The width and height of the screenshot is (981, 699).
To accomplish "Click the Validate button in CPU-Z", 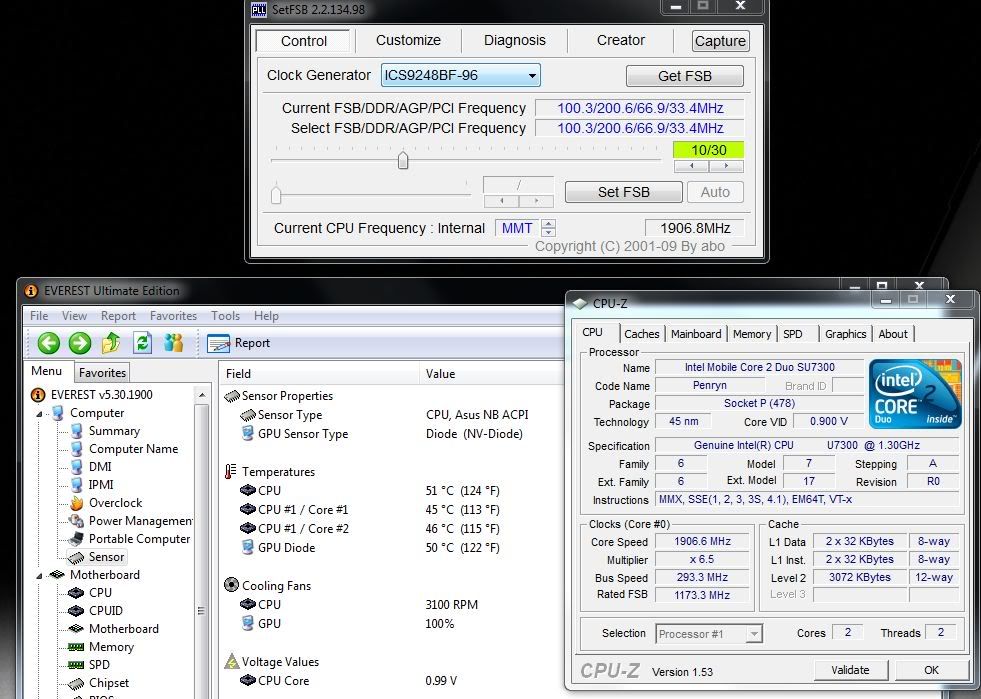I will click(849, 670).
